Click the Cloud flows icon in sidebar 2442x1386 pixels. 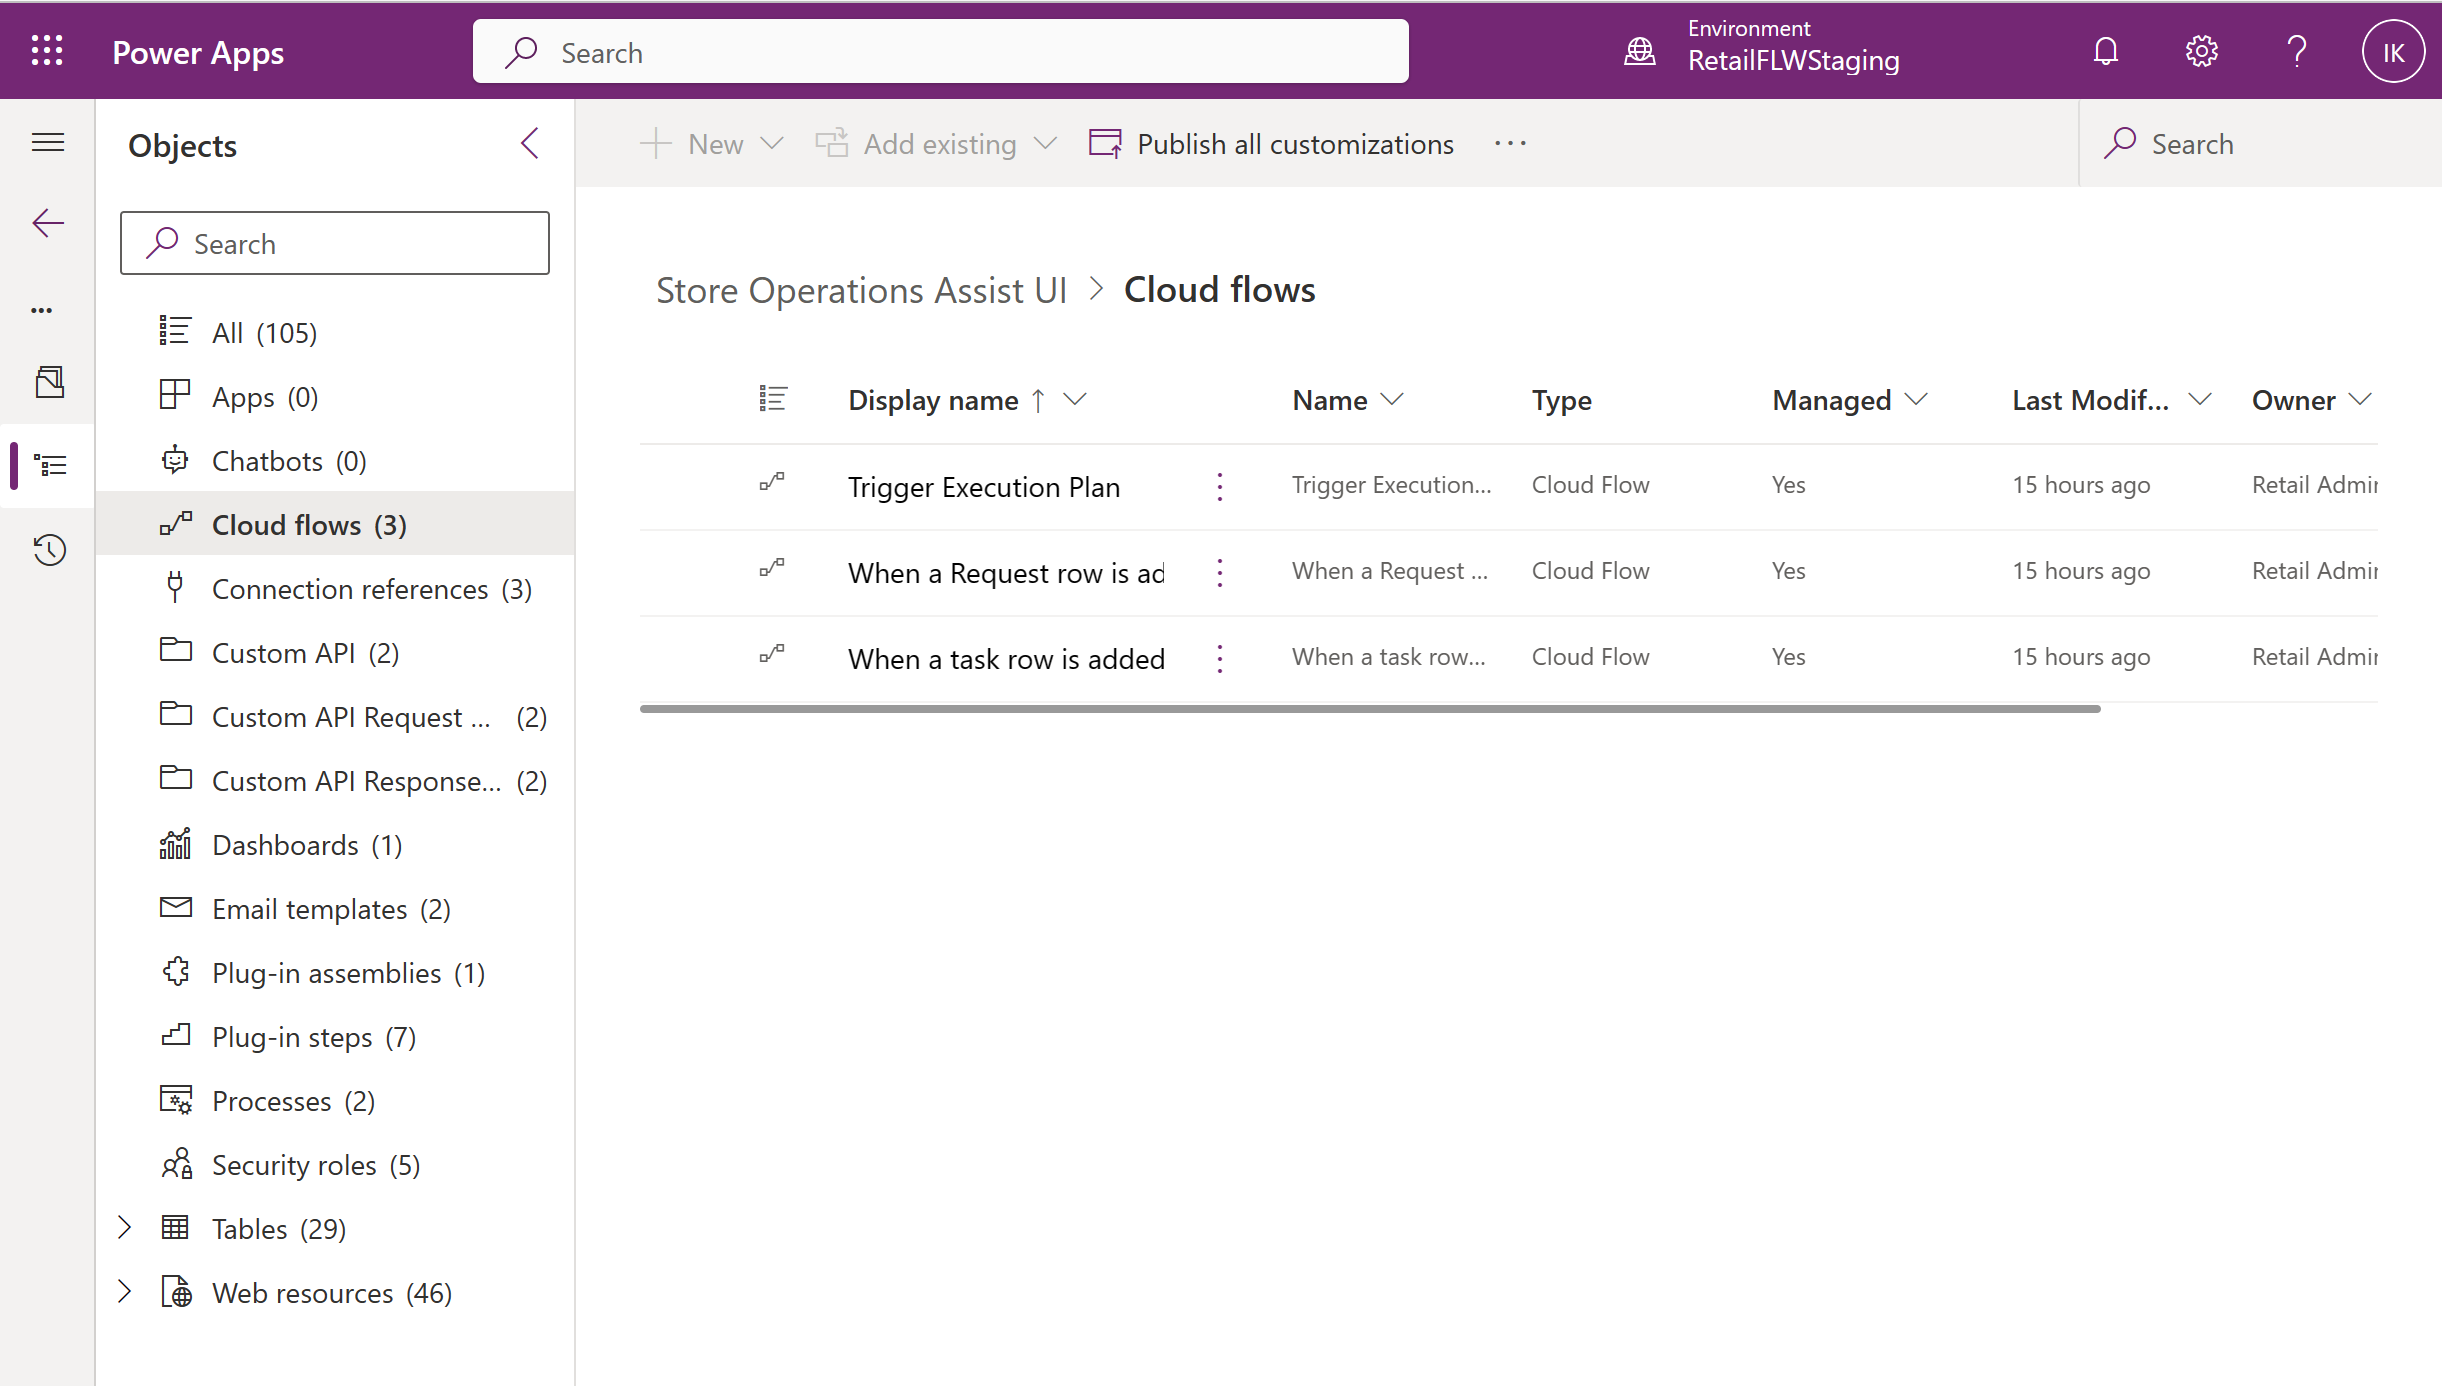(x=173, y=524)
